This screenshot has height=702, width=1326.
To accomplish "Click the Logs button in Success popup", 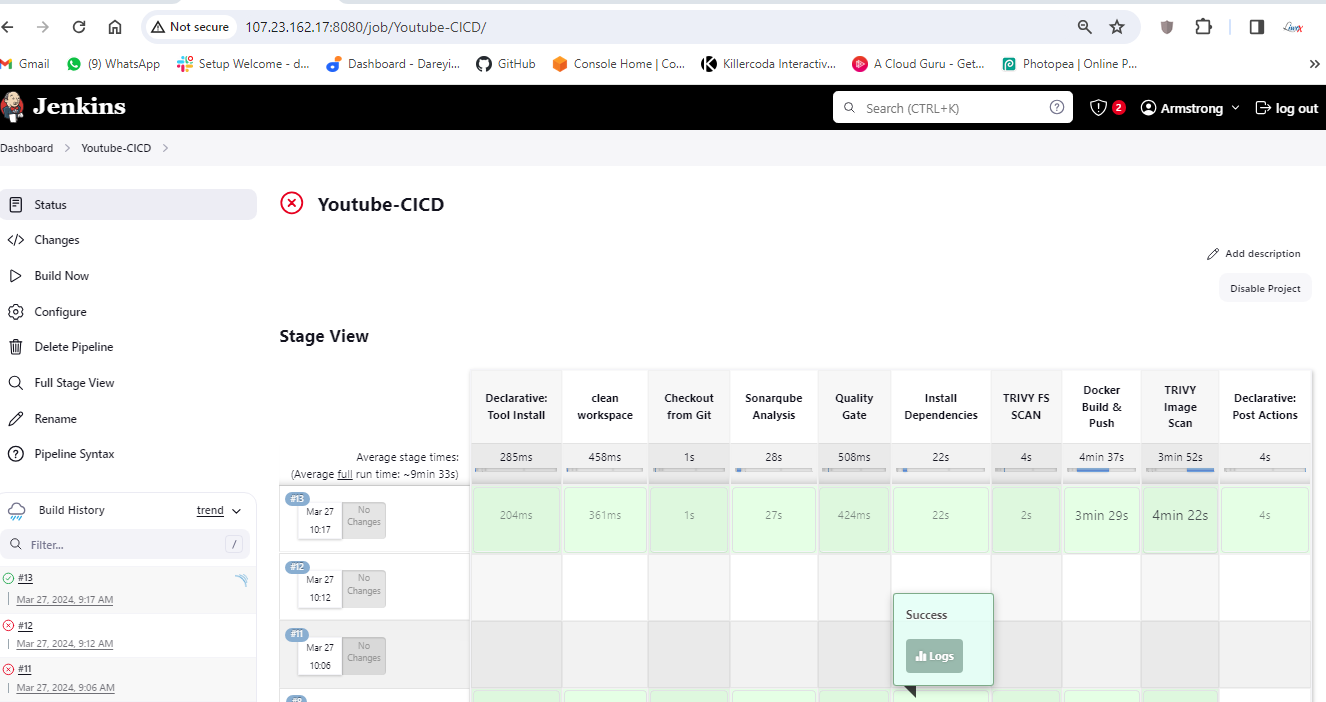I will (x=934, y=656).
